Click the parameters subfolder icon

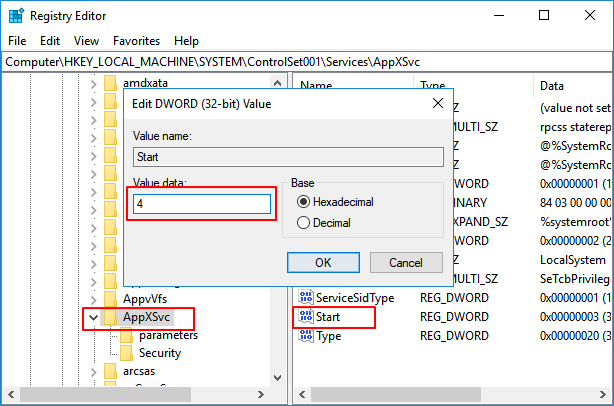(127, 335)
